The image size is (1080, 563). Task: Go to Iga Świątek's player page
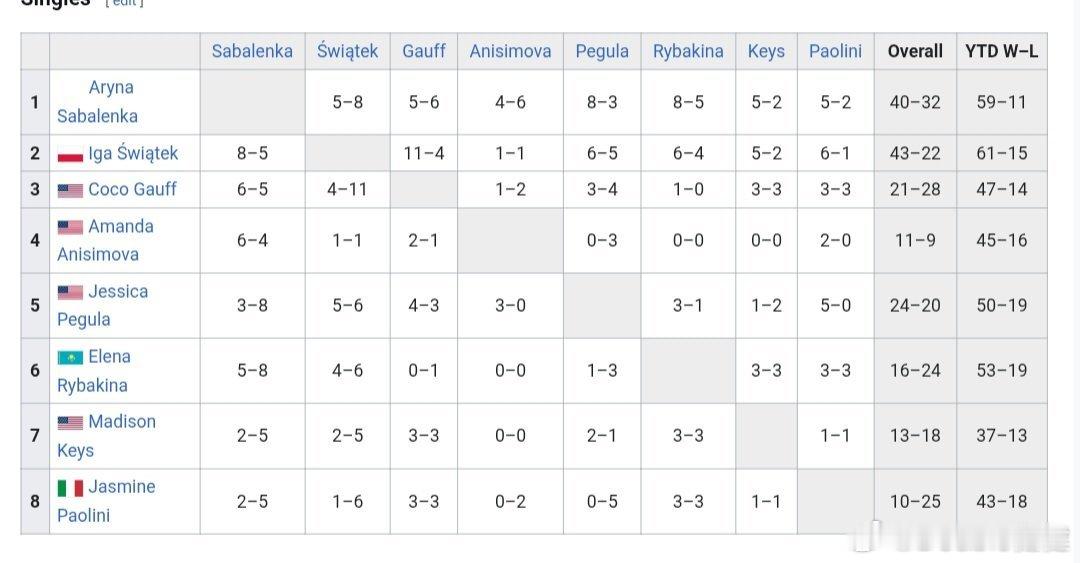(x=133, y=153)
